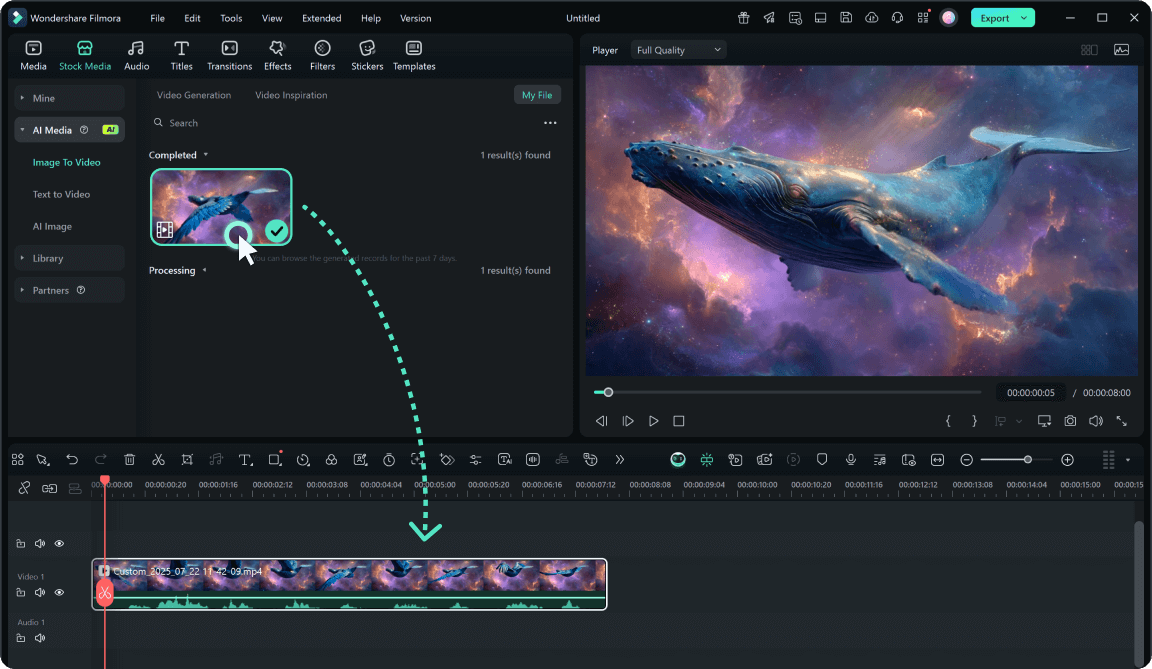The image size is (1152, 669).
Task: Expand the Partners section
Action: [x=69, y=290]
